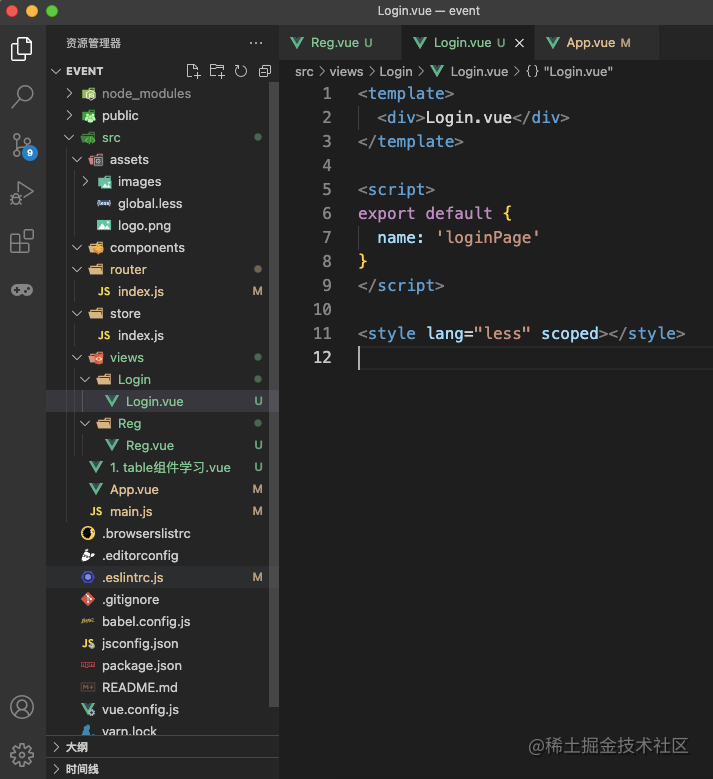Click the explorer vertical scrollbar
The height and width of the screenshot is (779, 713).
tap(274, 394)
